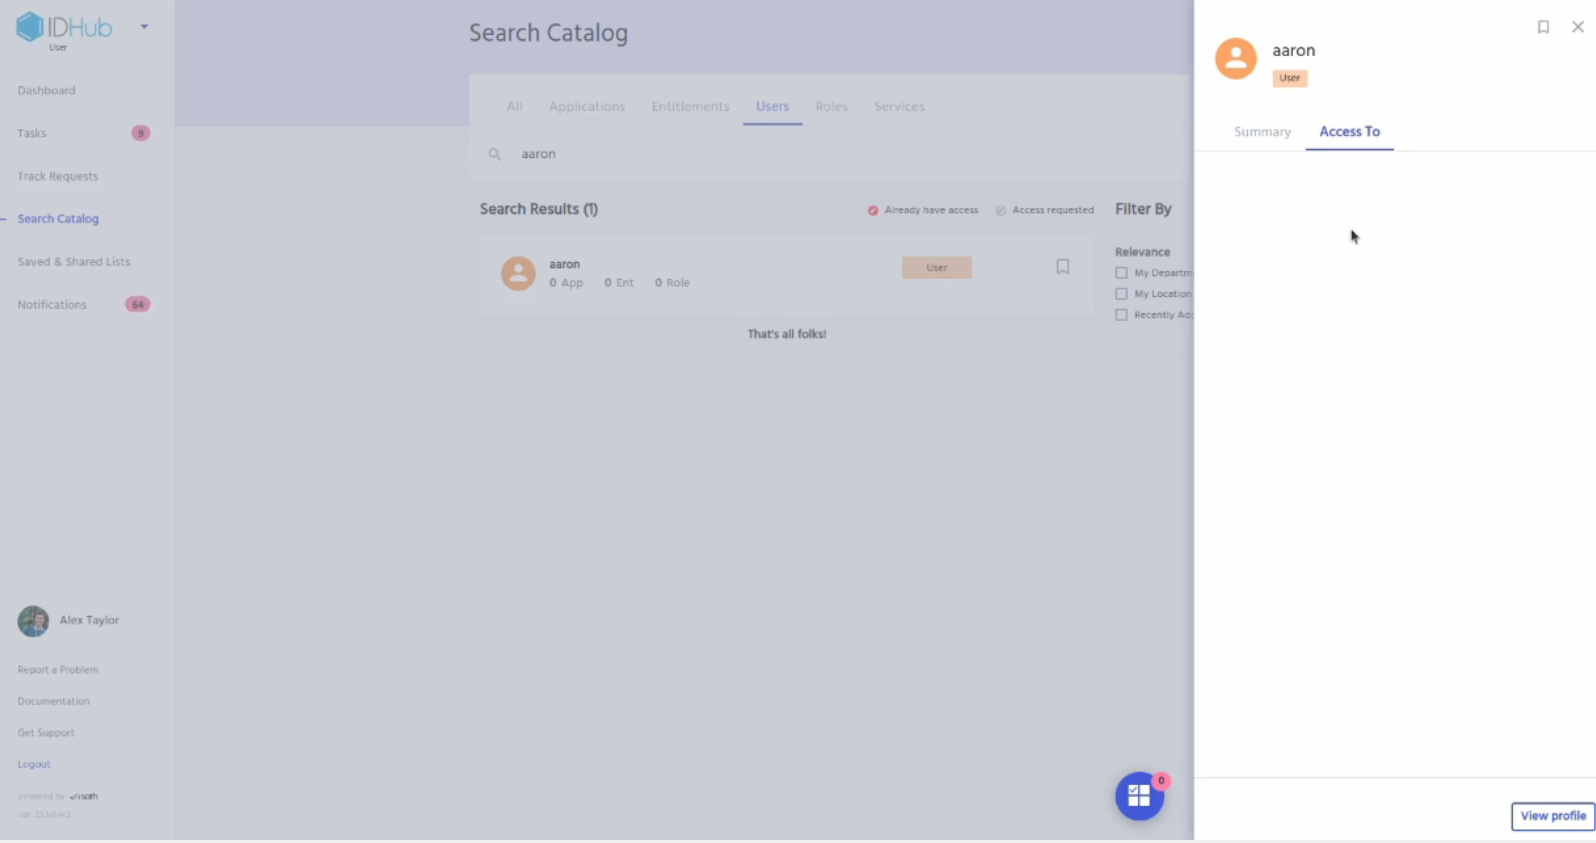
Task: Check the My Location filter
Action: coord(1121,294)
